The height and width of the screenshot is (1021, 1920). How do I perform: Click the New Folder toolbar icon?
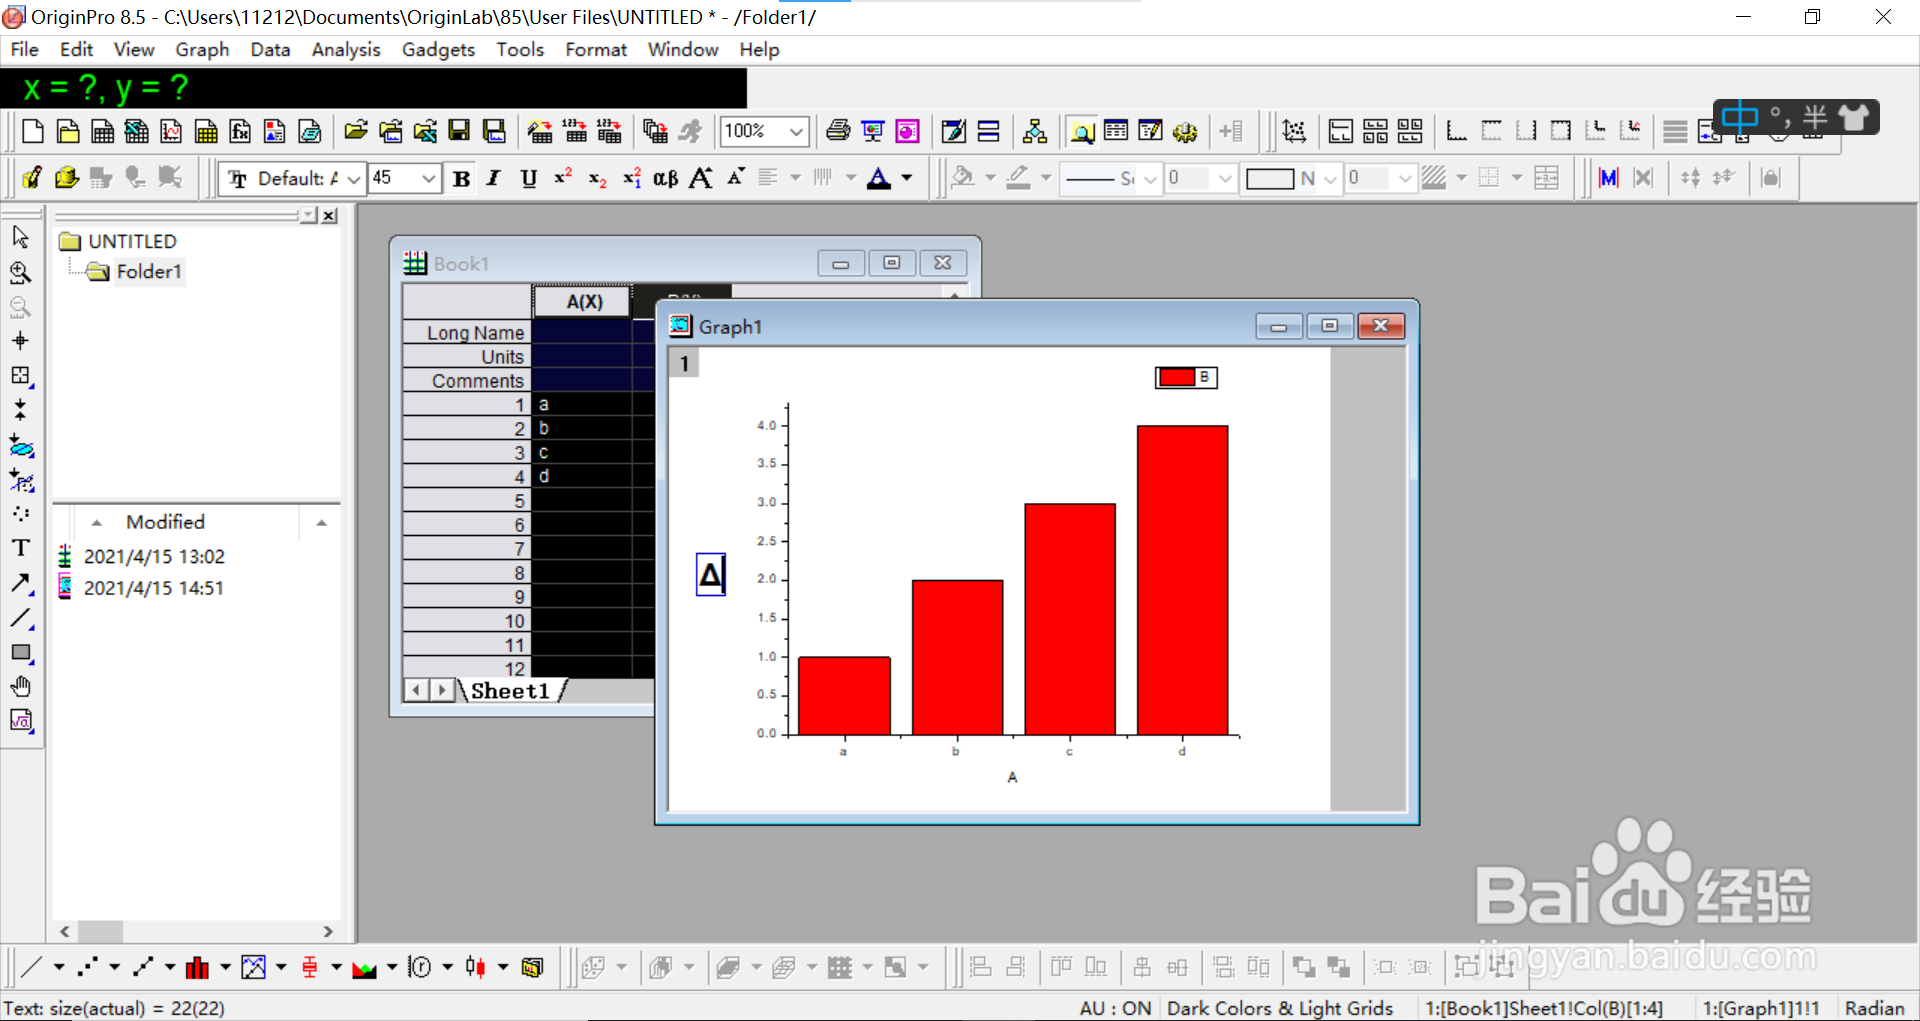[x=68, y=131]
